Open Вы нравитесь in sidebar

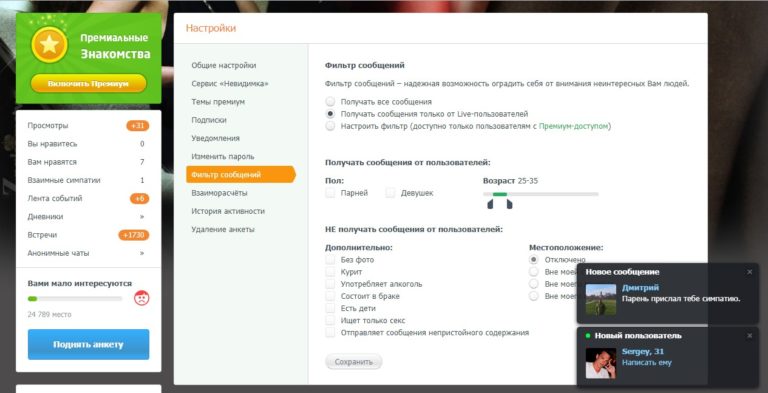52,144
